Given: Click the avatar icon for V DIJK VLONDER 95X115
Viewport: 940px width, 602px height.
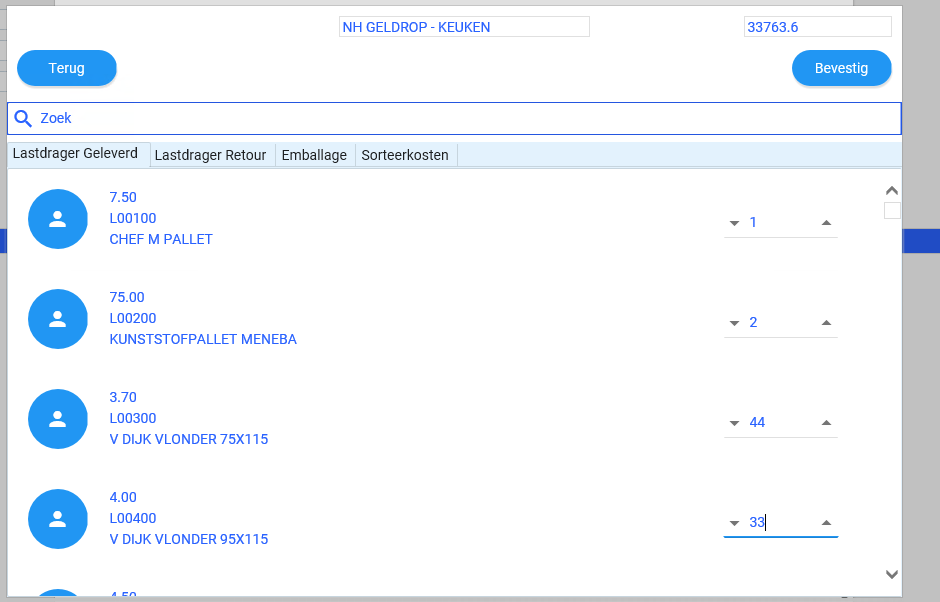Looking at the screenshot, I should pos(57,518).
